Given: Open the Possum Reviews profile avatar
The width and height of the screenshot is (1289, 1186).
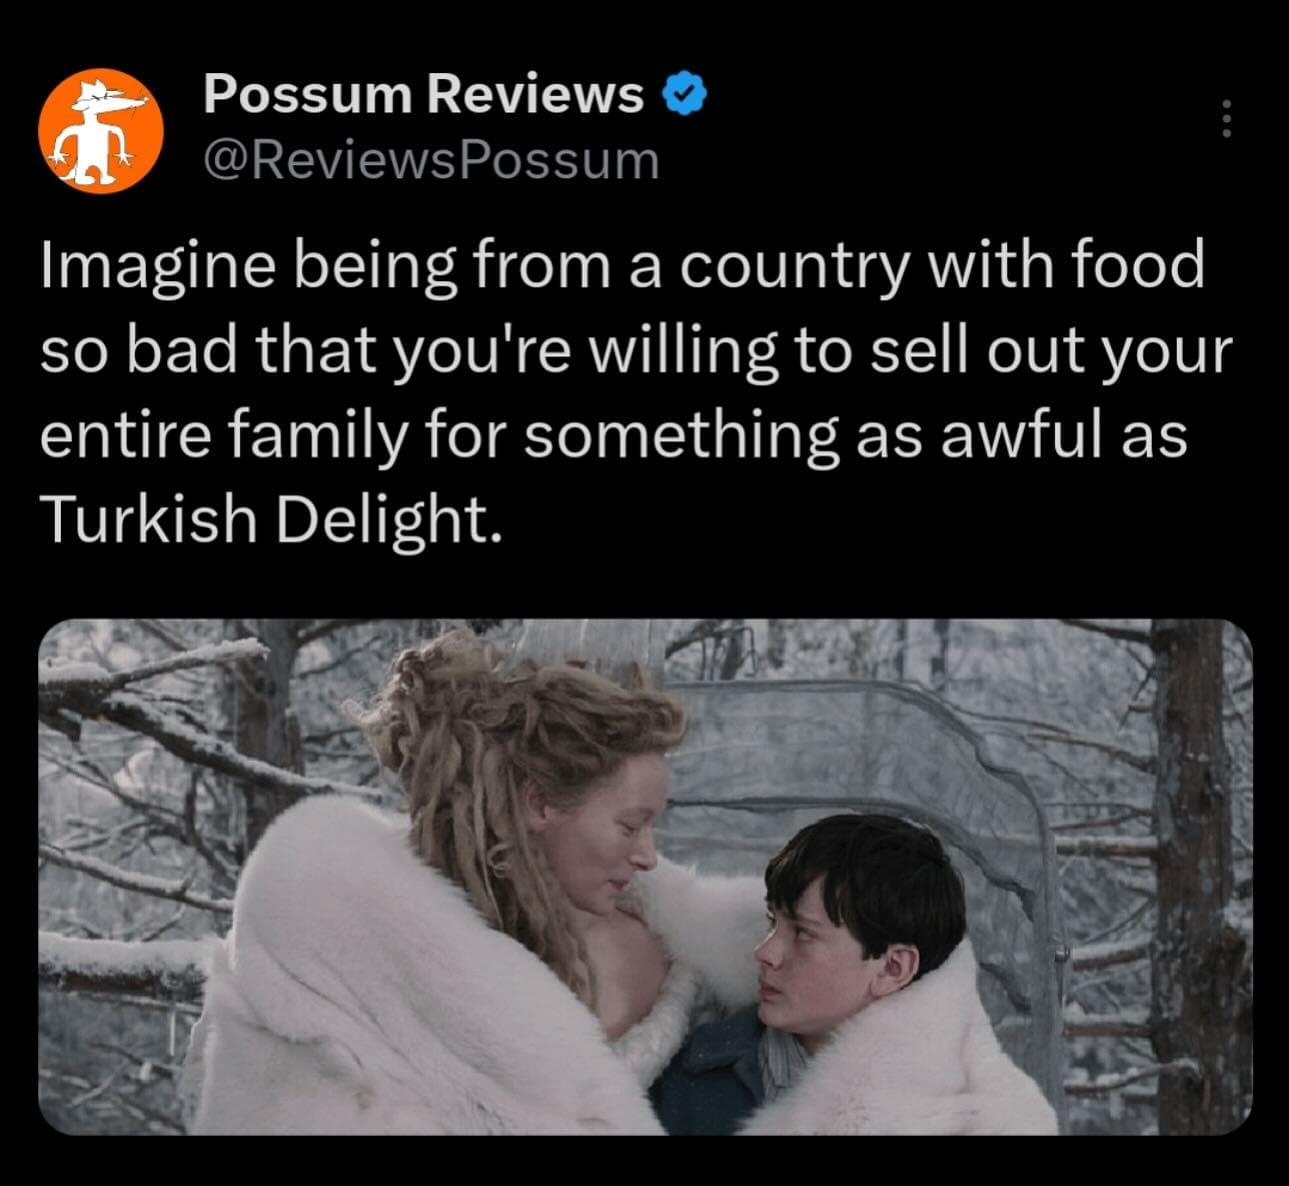Looking at the screenshot, I should [101, 130].
